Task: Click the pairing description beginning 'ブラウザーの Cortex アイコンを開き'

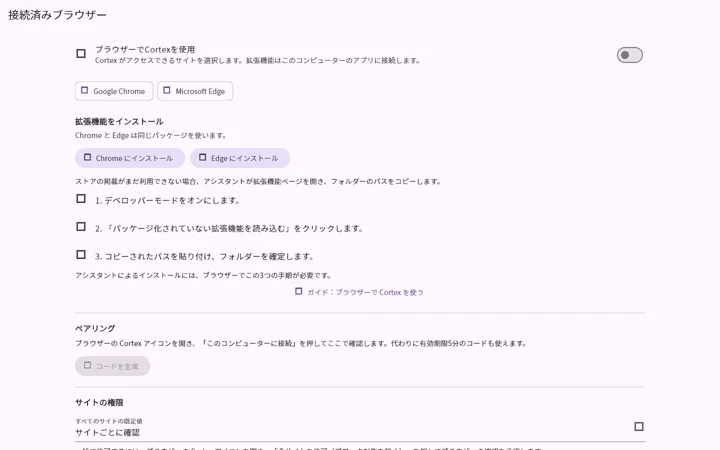Action: (x=301, y=343)
